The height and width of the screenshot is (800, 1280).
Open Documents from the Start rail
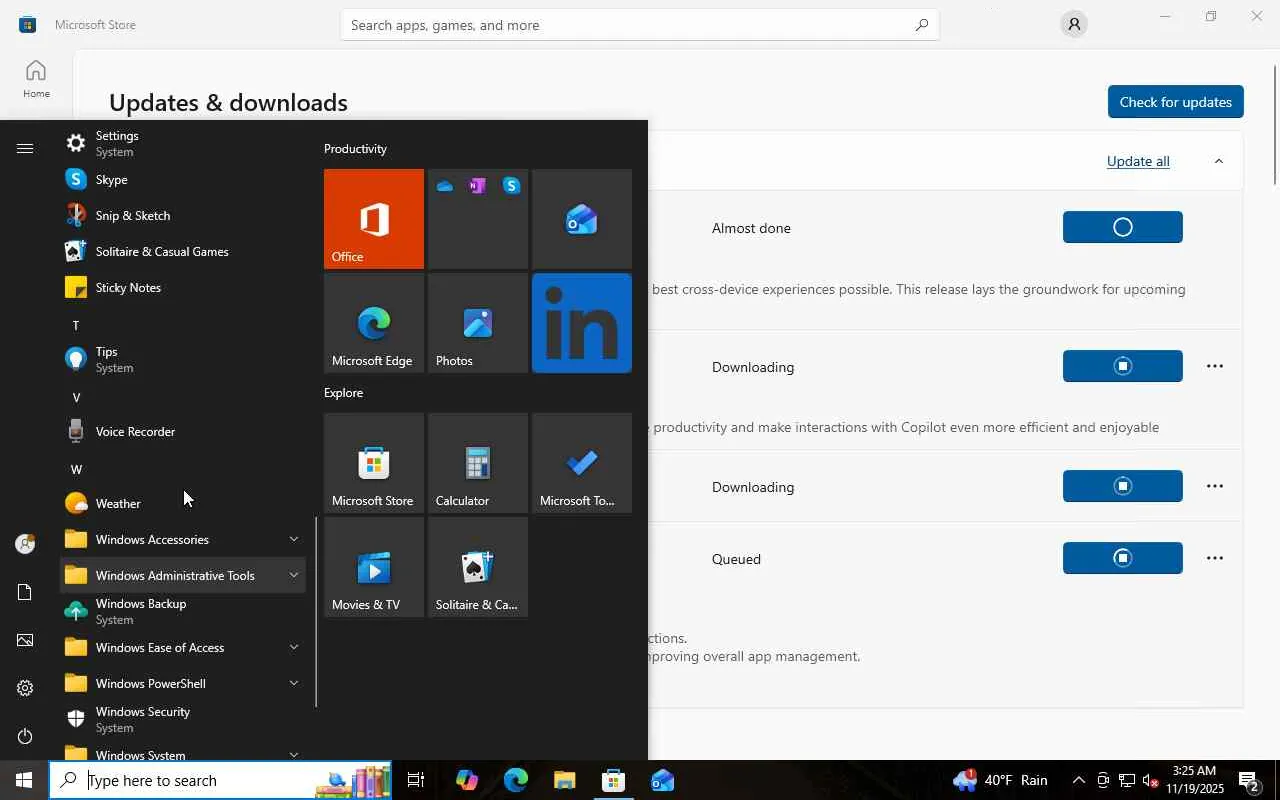pyautogui.click(x=25, y=592)
